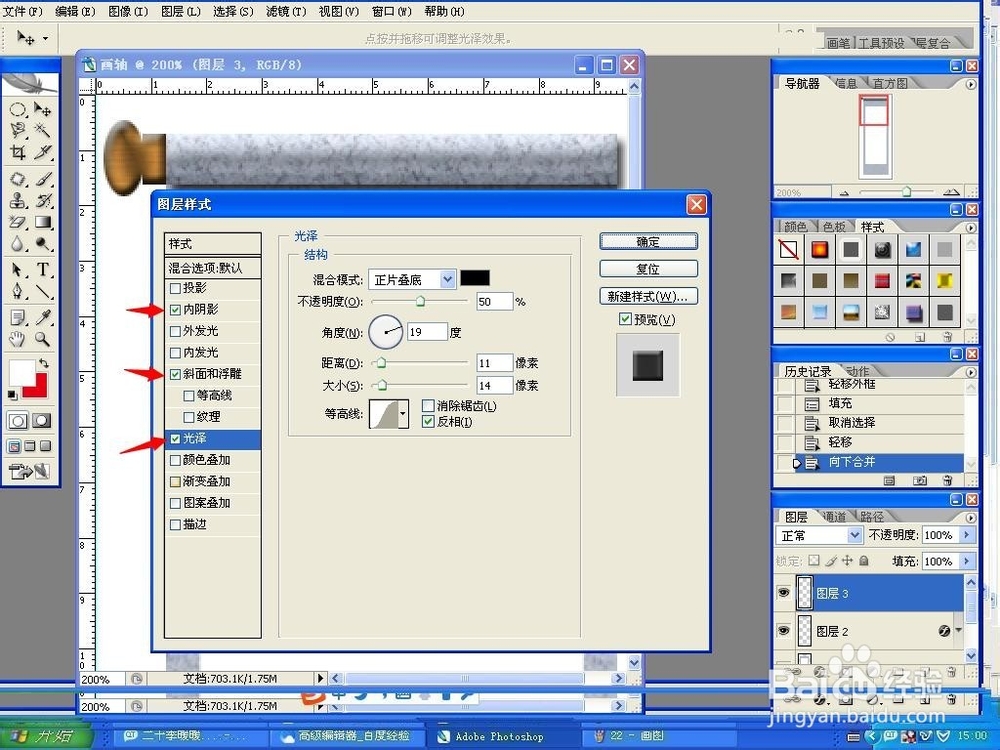Open the styles panel flyout menu

971,228
